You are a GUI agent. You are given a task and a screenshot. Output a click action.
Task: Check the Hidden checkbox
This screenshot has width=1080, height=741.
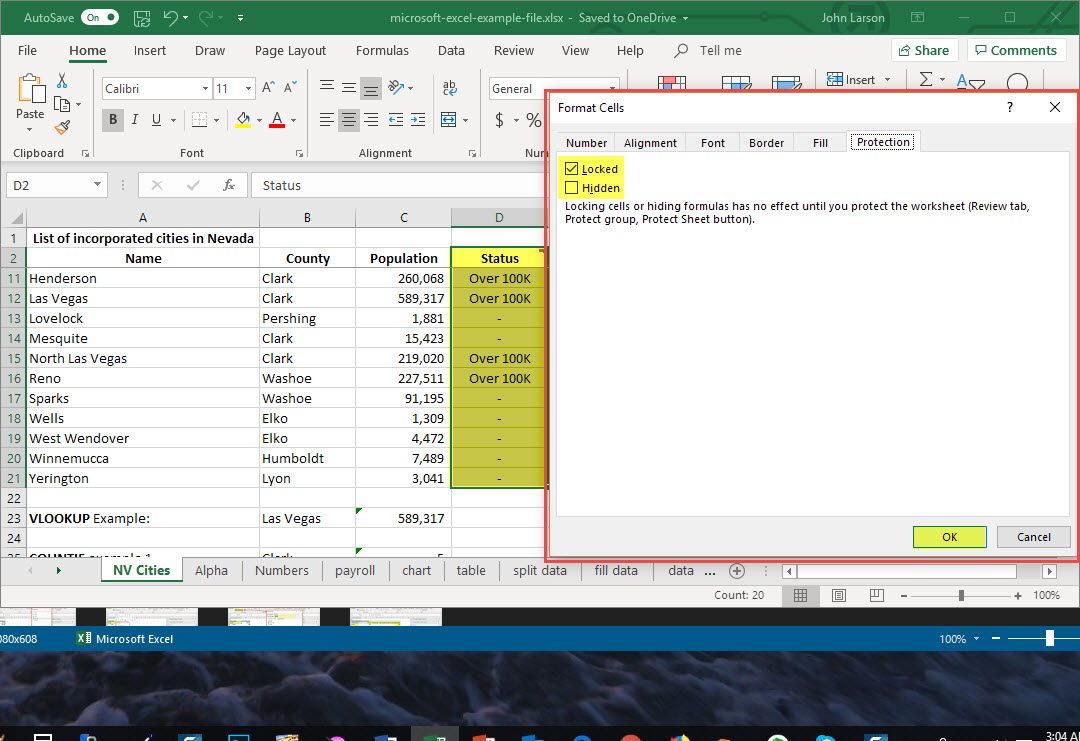572,187
